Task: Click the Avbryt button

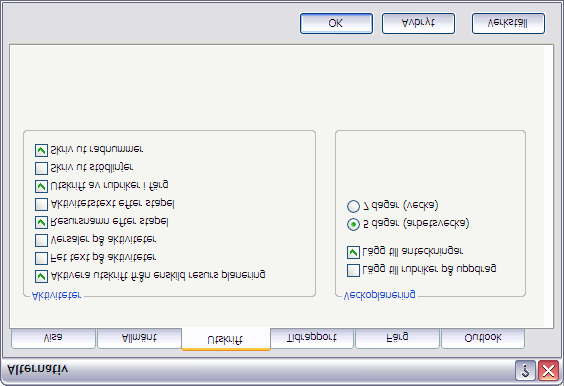Action: (x=418, y=24)
